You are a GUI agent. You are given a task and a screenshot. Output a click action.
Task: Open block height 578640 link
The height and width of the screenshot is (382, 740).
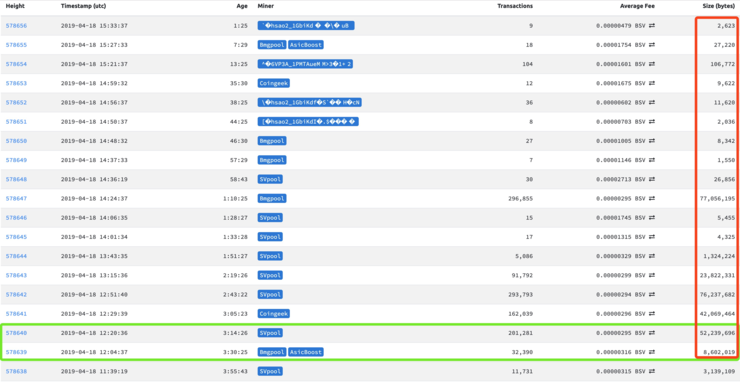[x=16, y=333]
